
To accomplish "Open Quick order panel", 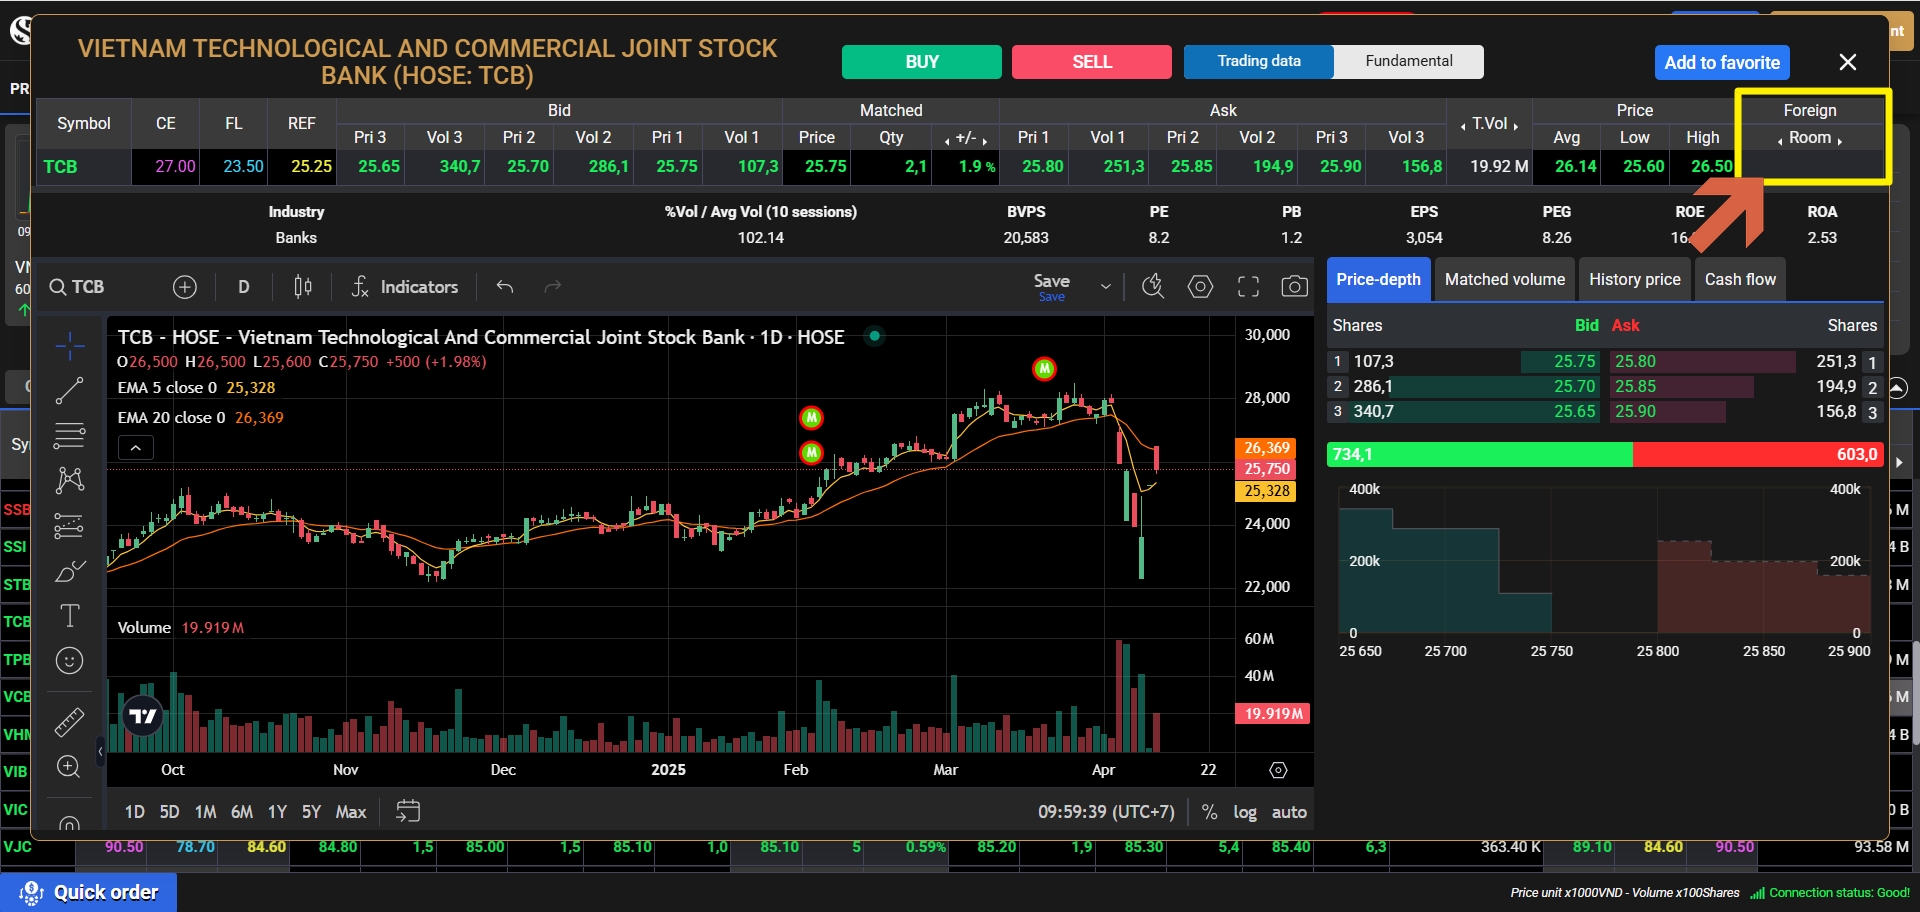I will click(x=89, y=892).
